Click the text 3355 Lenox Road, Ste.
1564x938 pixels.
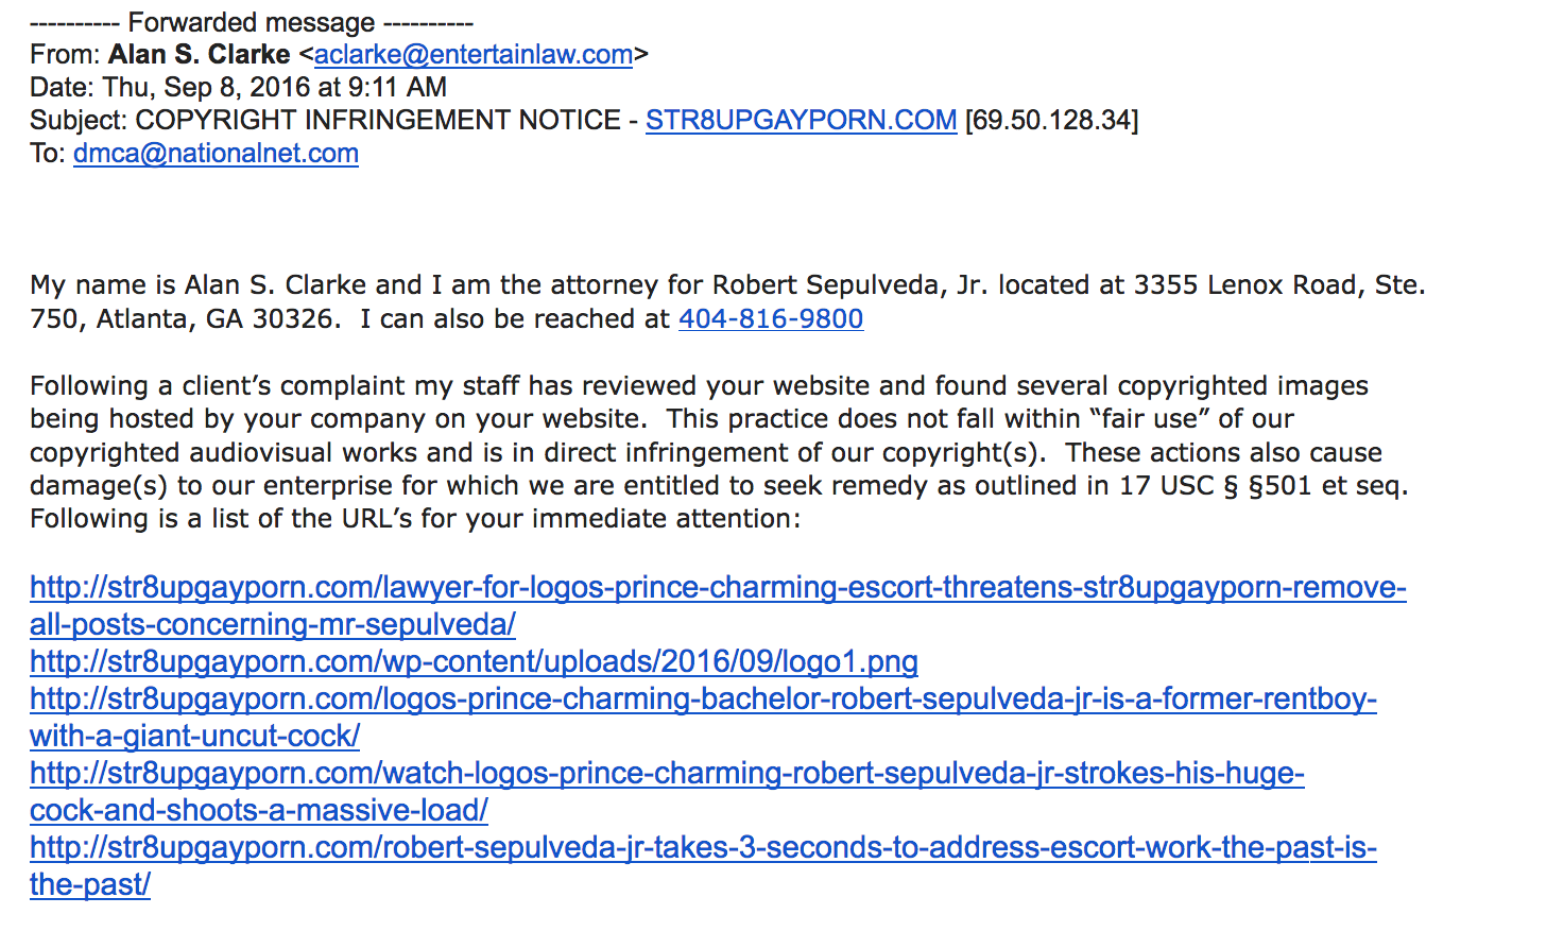point(1279,285)
